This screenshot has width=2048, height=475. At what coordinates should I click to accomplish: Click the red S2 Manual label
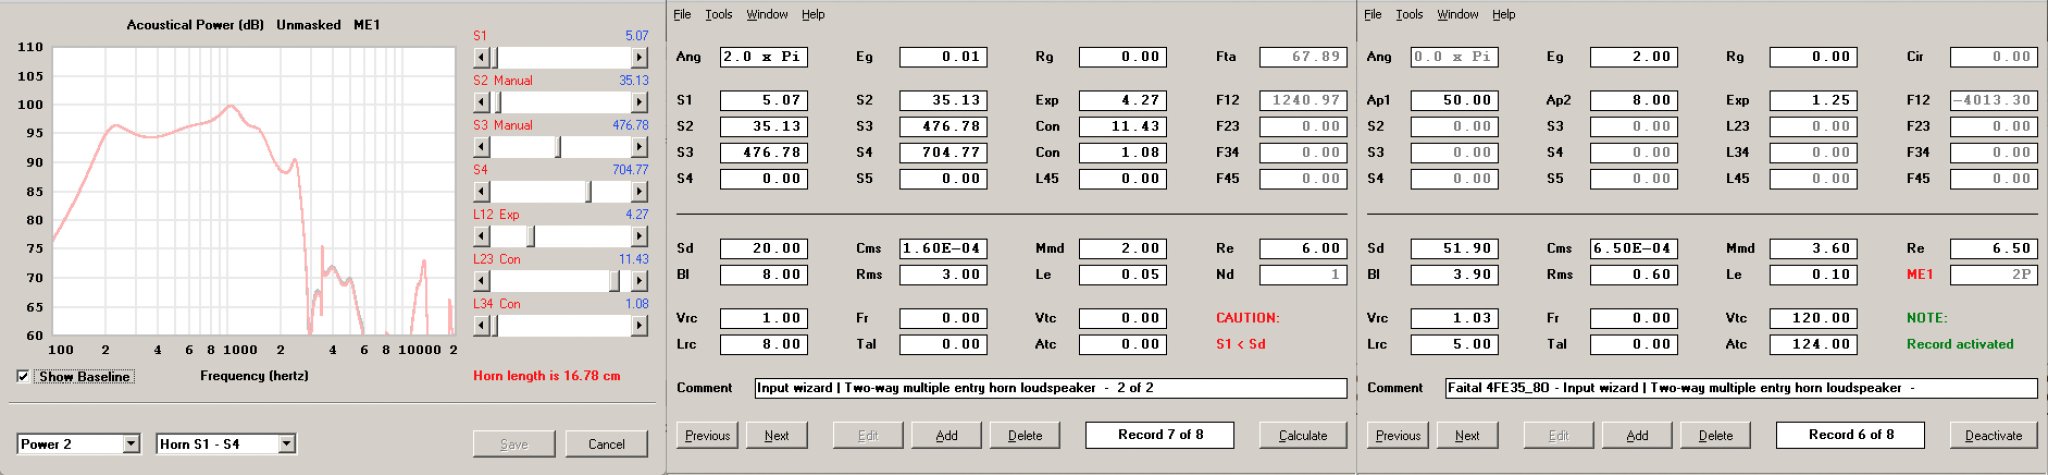tap(502, 80)
